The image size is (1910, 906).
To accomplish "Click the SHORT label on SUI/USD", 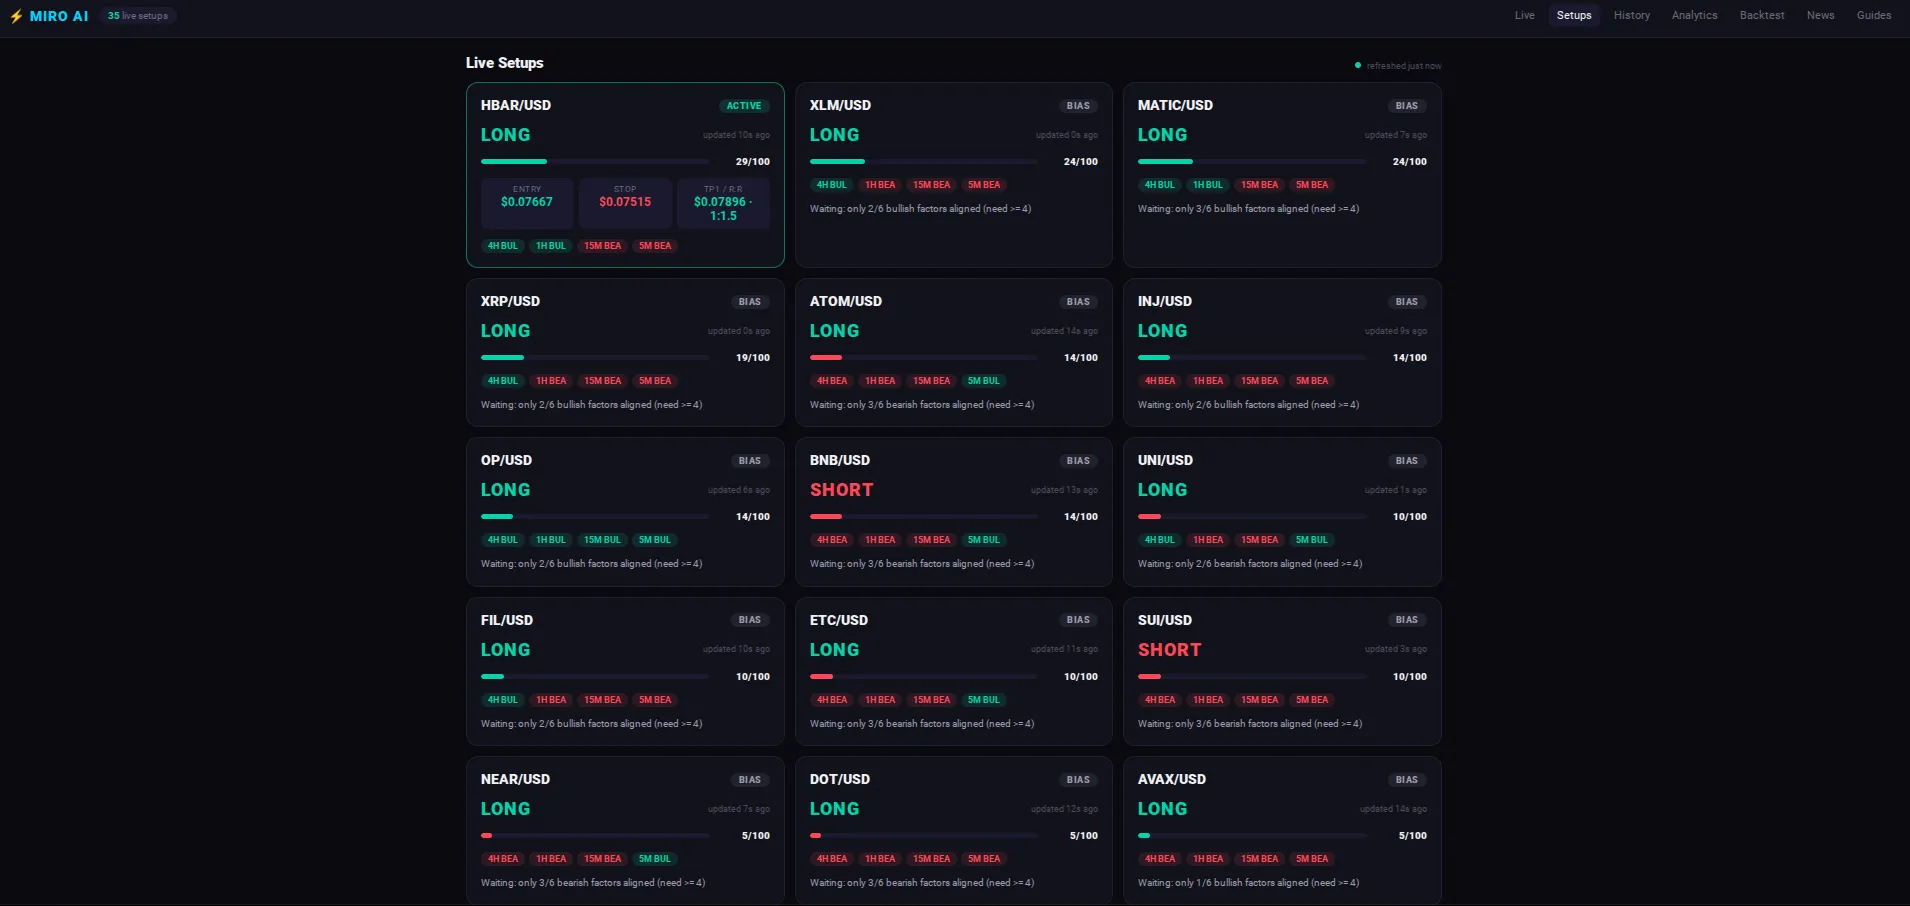I will 1169,650.
